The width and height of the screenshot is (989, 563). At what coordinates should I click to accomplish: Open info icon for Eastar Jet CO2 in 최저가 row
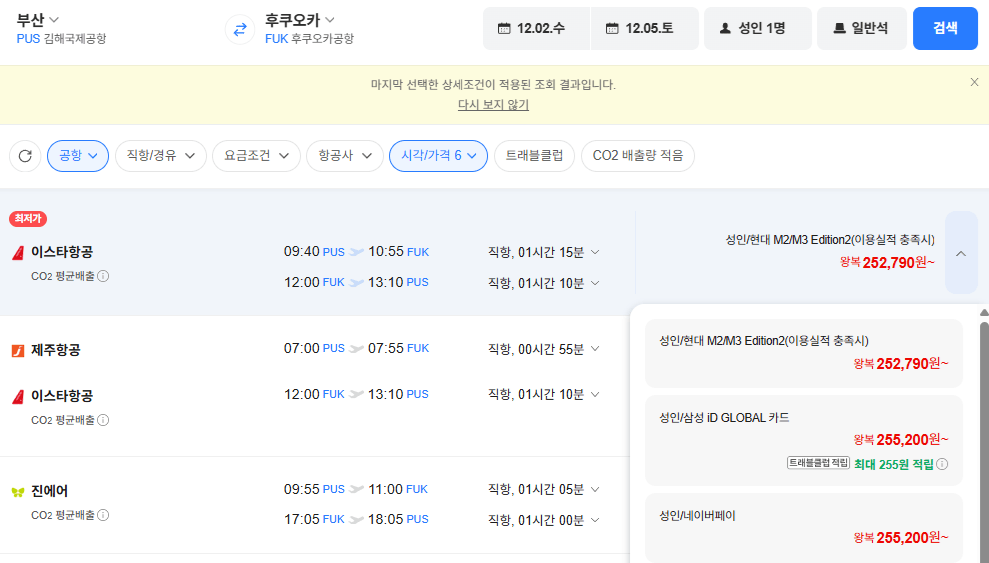click(103, 276)
